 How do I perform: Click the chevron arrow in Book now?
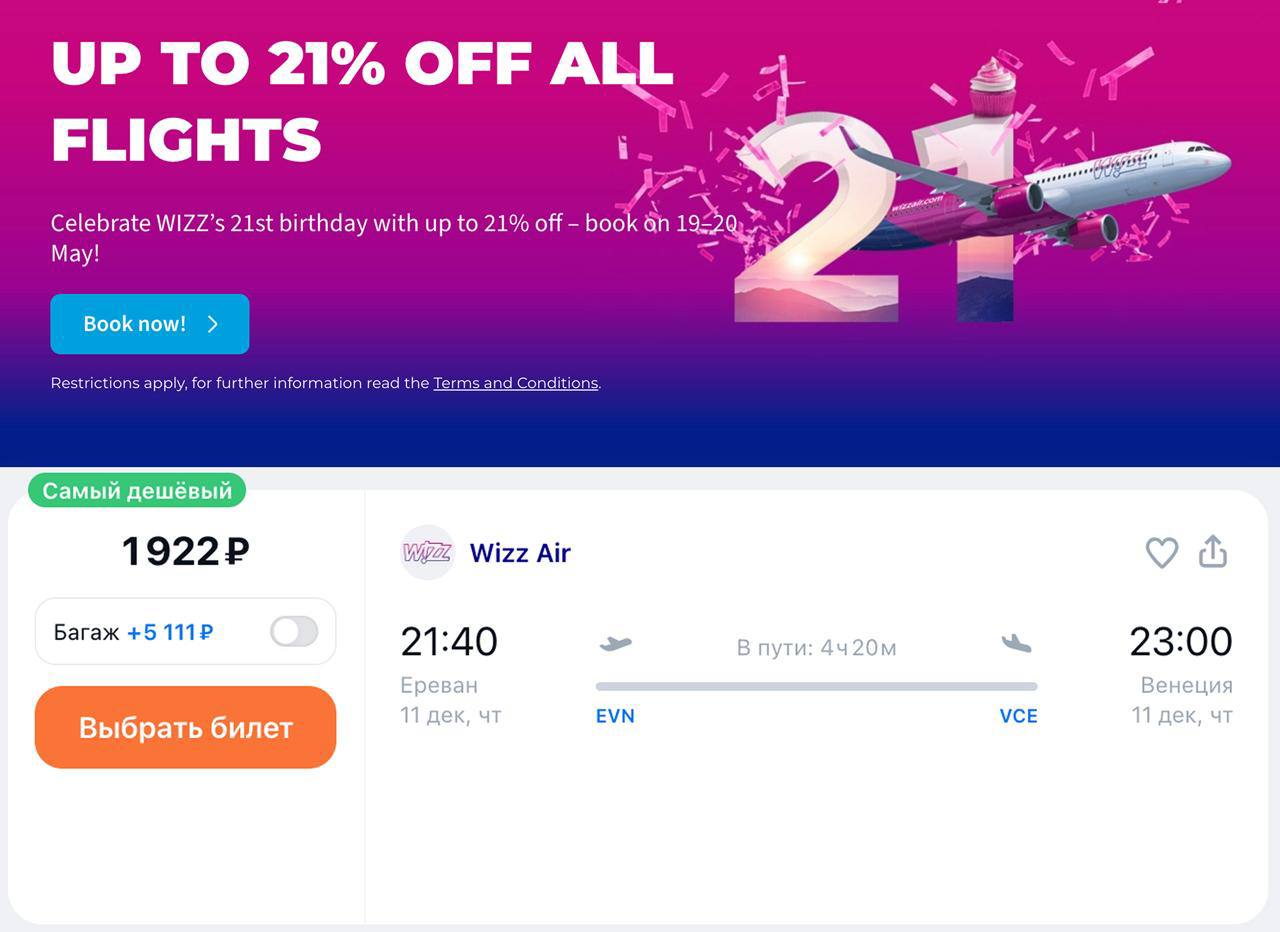[x=213, y=324]
